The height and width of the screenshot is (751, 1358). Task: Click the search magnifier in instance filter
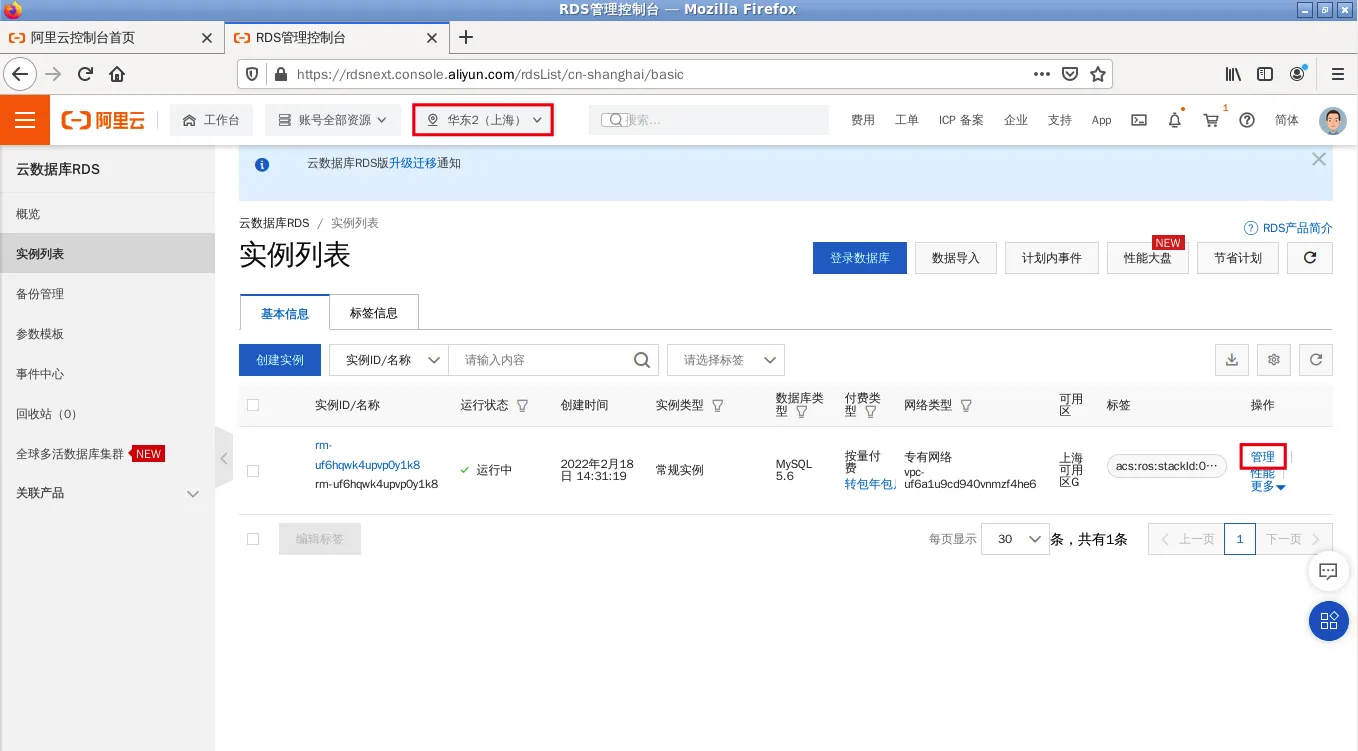[x=642, y=360]
